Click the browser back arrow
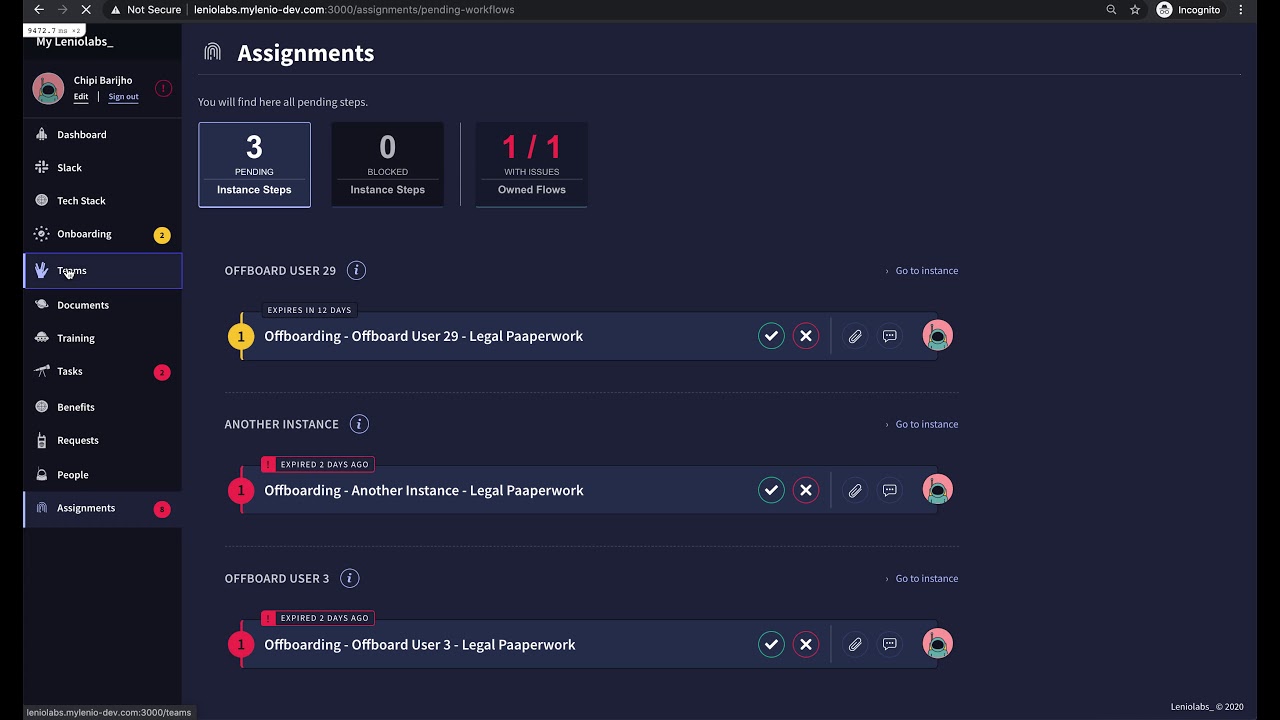This screenshot has width=1280, height=720. (39, 10)
